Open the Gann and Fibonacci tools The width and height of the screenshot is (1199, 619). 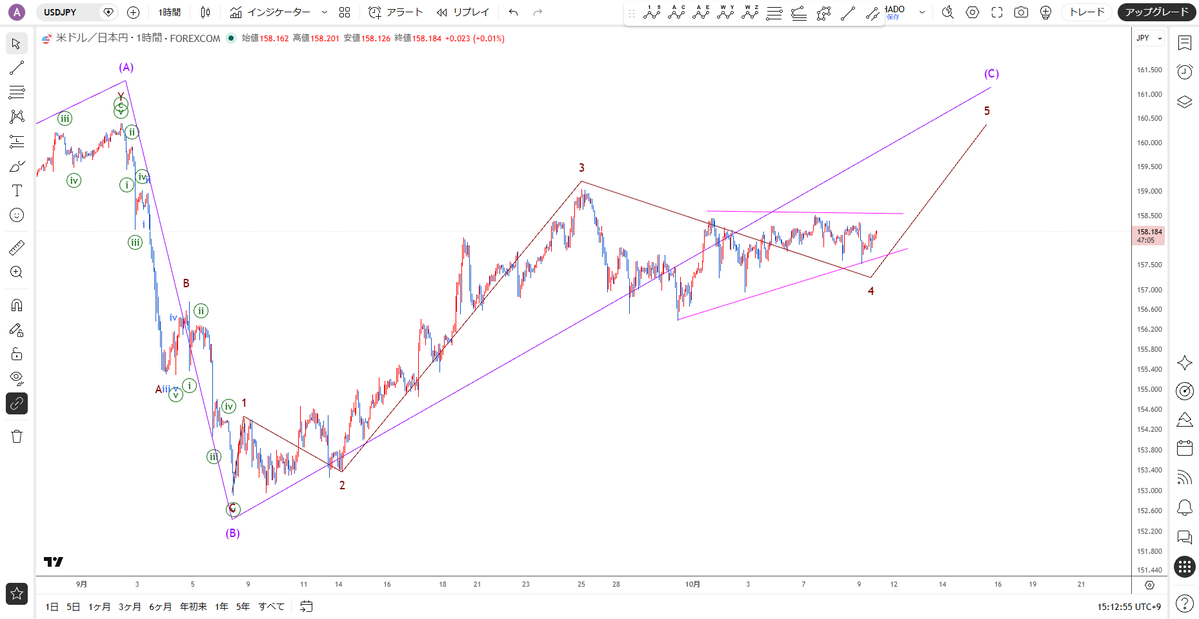(x=16, y=92)
